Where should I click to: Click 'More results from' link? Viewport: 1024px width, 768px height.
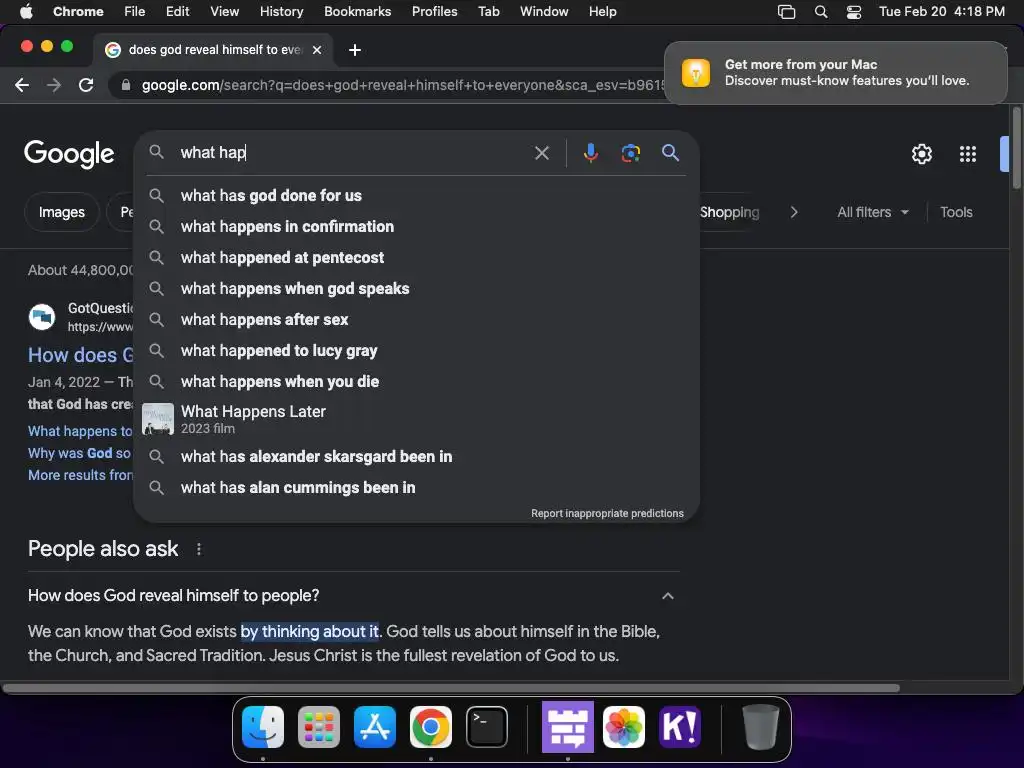pyautogui.click(x=80, y=475)
